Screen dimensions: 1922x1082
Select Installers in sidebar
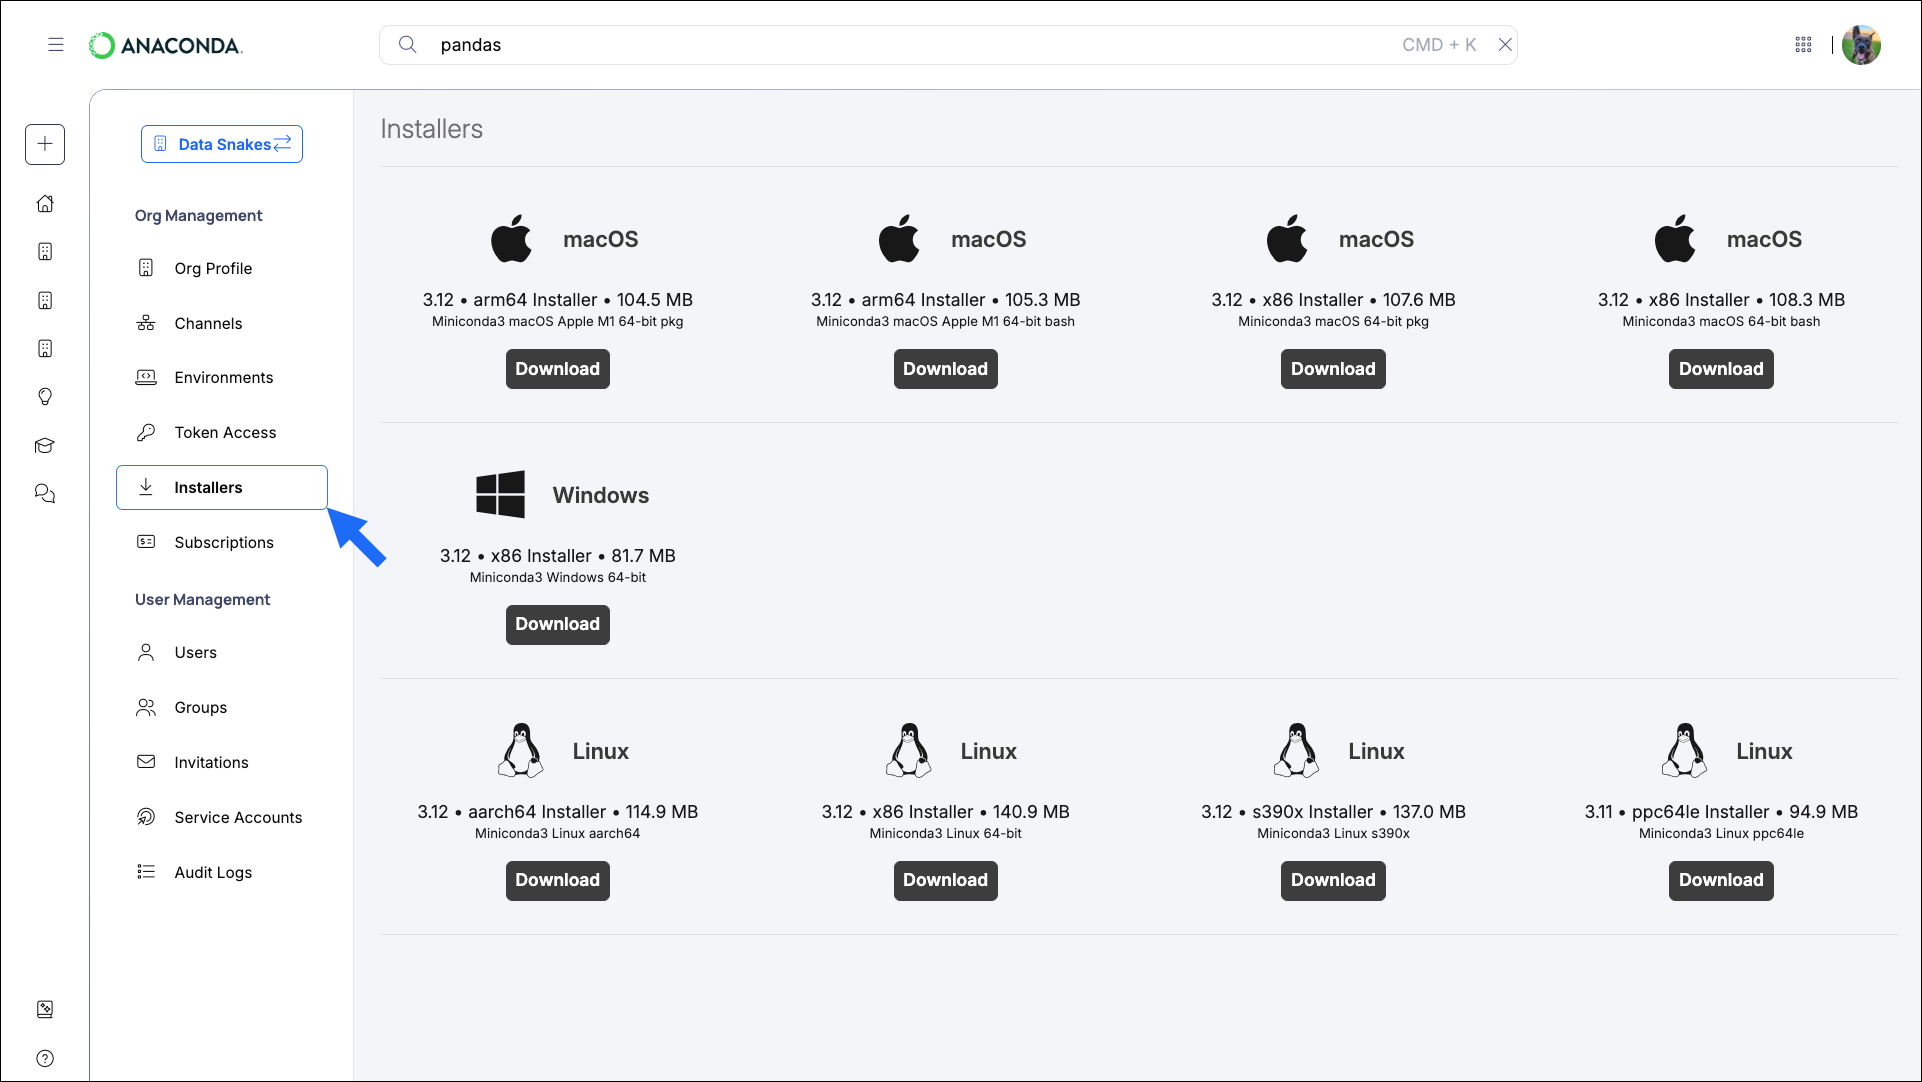pos(222,487)
